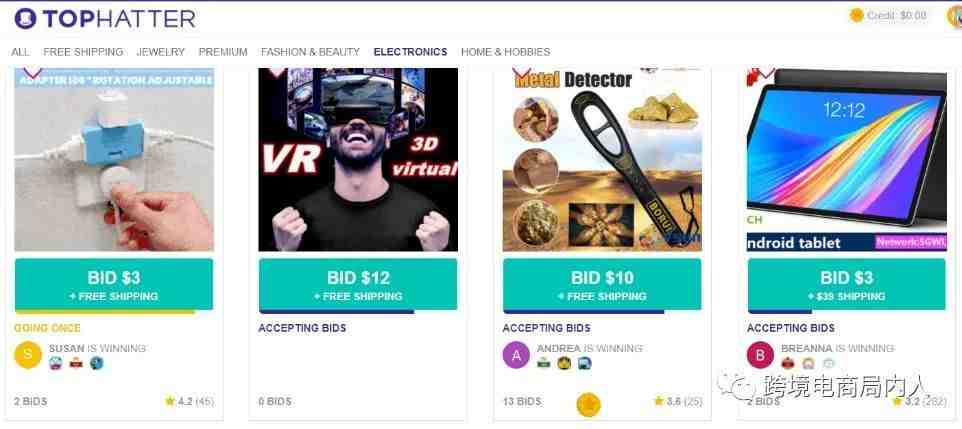Click Andrea's purple A avatar
The width and height of the screenshot is (962, 429).
516,355
